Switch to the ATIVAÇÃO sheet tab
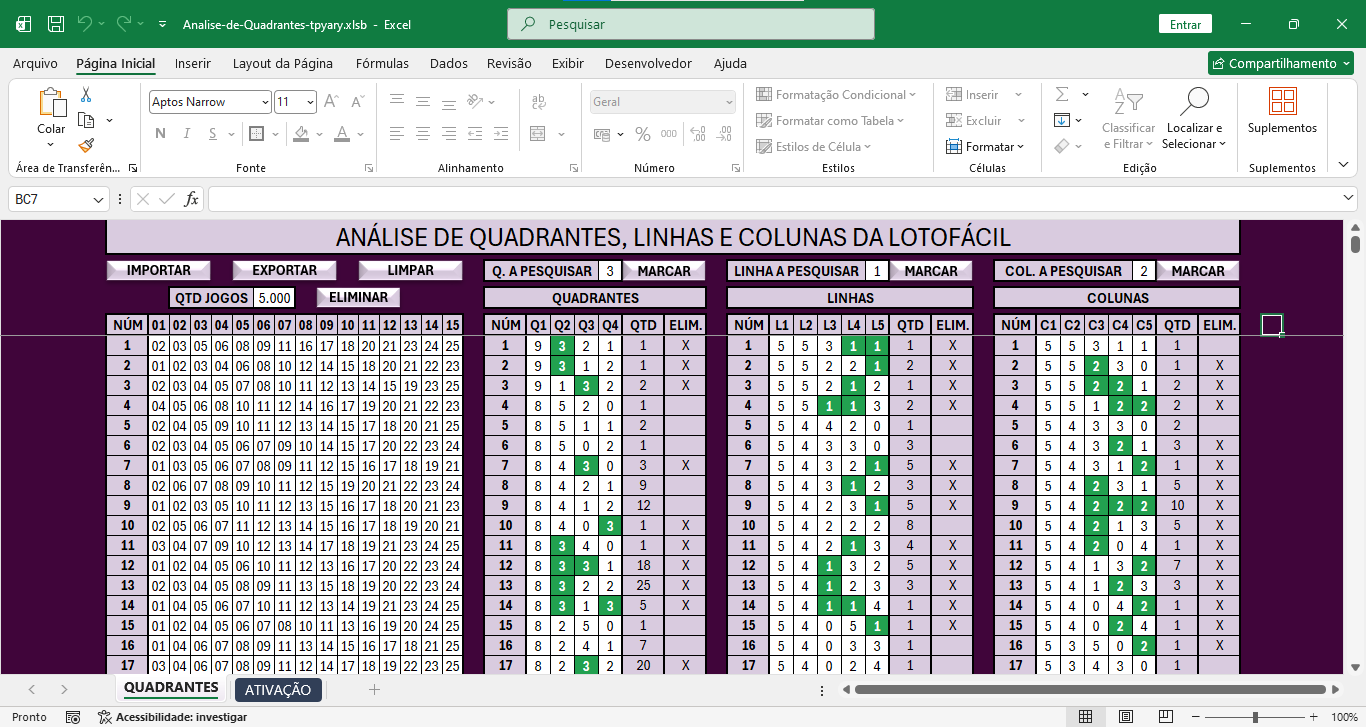This screenshot has height=727, width=1366. pos(278,690)
